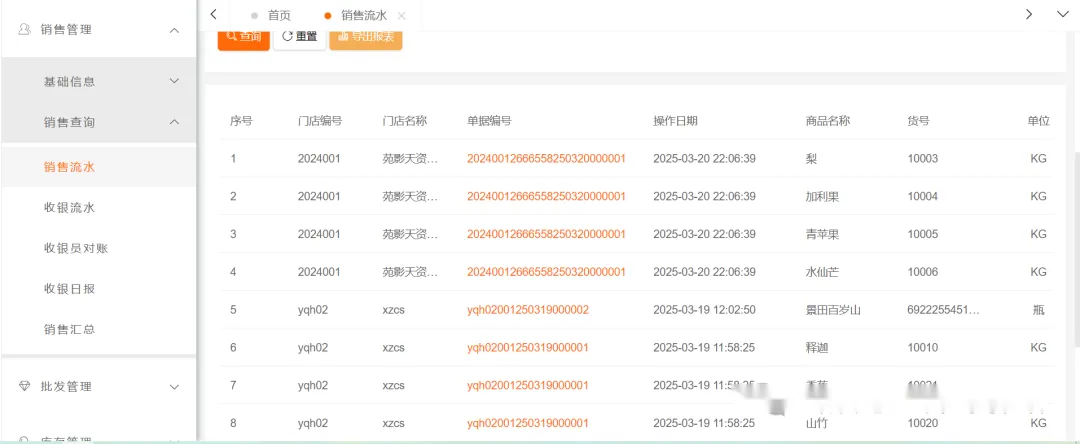This screenshot has width=1080, height=444.
Task: Click store name 苑影天资… in row 1
Action: [411, 158]
